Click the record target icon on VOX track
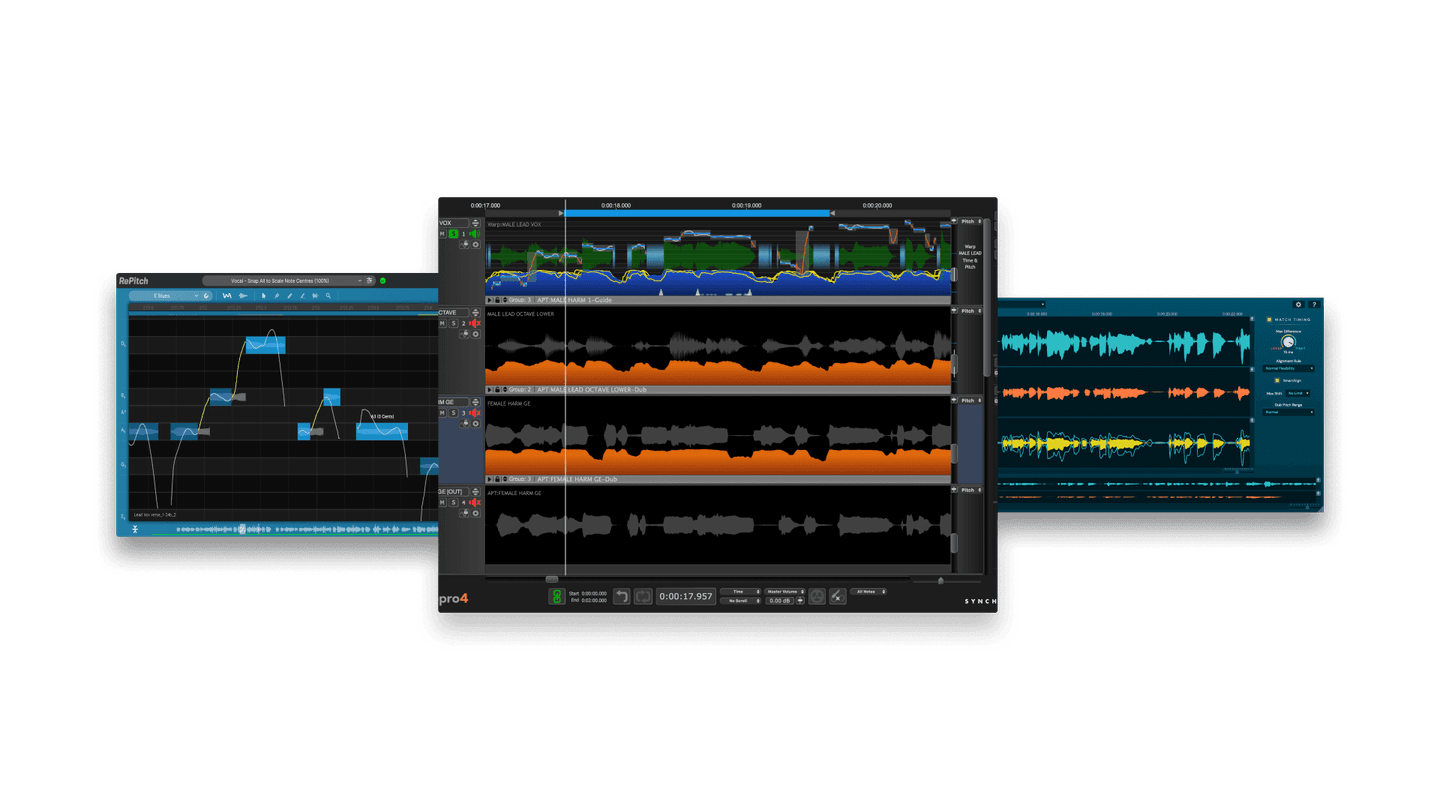Image resolution: width=1440 pixels, height=810 pixels. pyautogui.click(x=476, y=244)
